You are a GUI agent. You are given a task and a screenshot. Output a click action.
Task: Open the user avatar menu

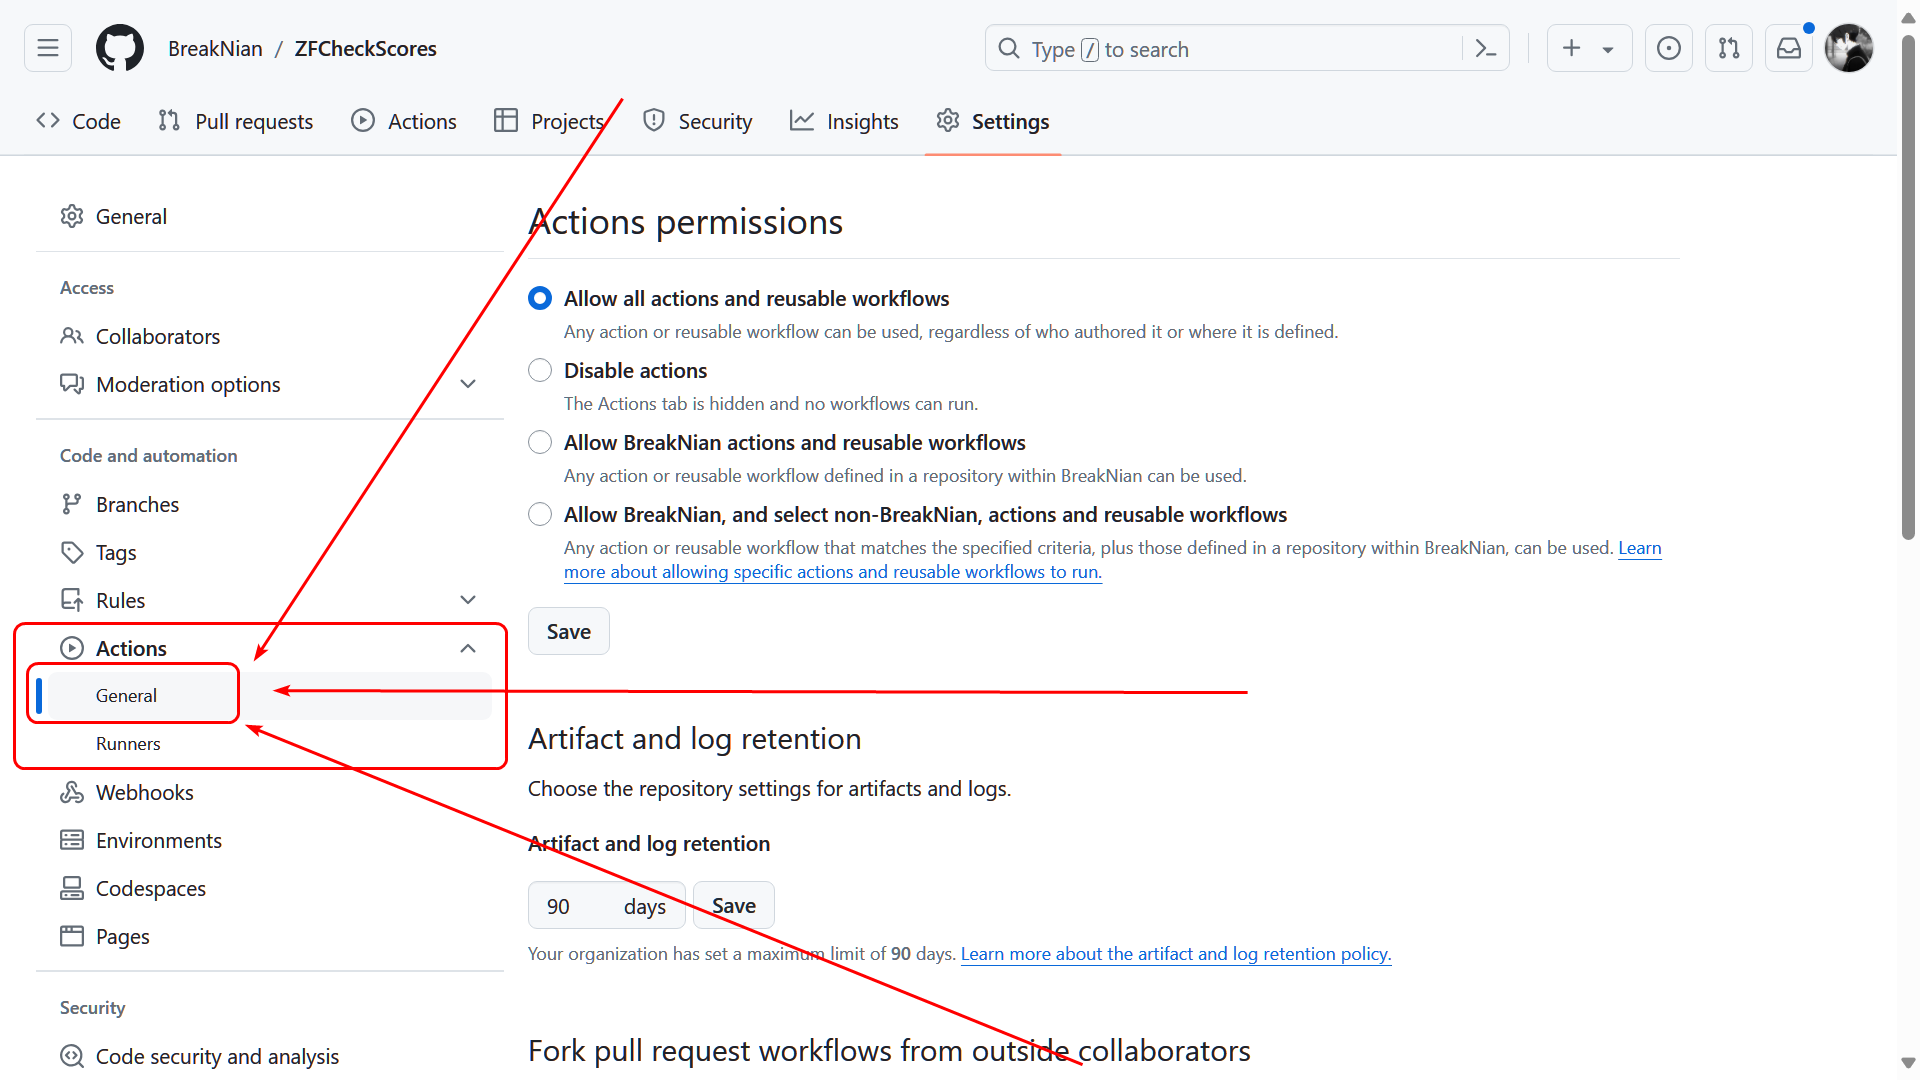pos(1849,48)
